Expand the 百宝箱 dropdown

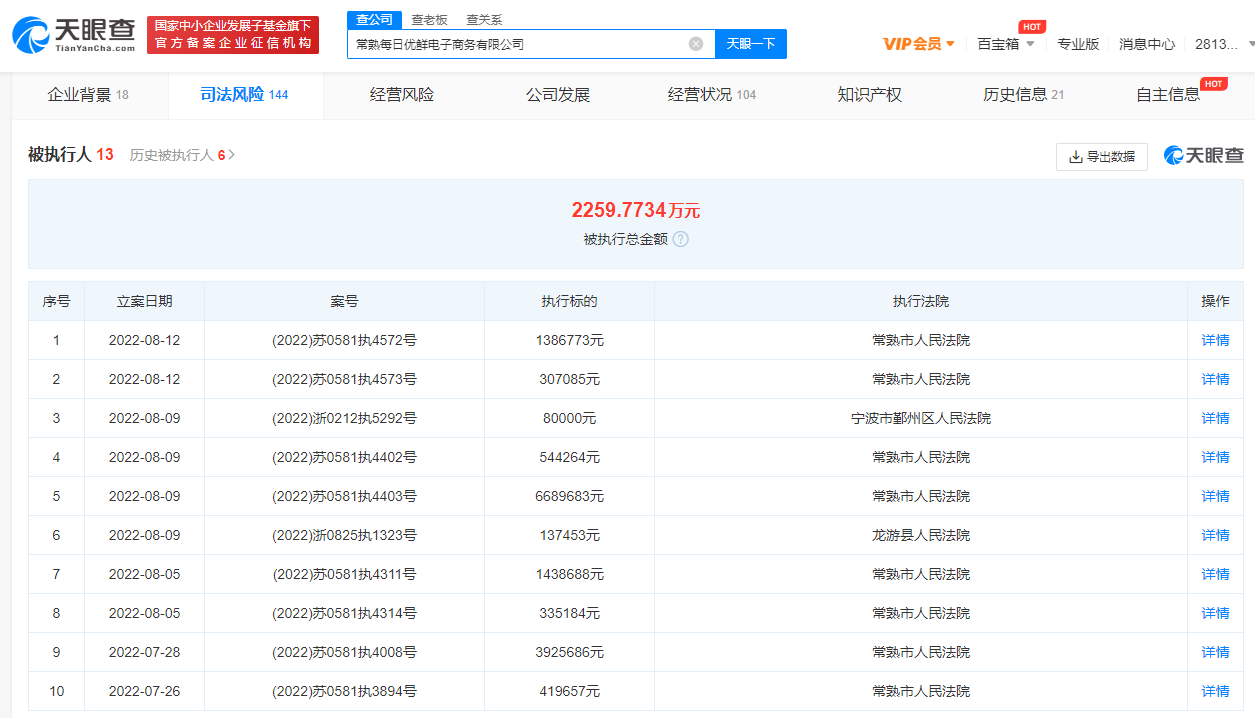click(1005, 44)
